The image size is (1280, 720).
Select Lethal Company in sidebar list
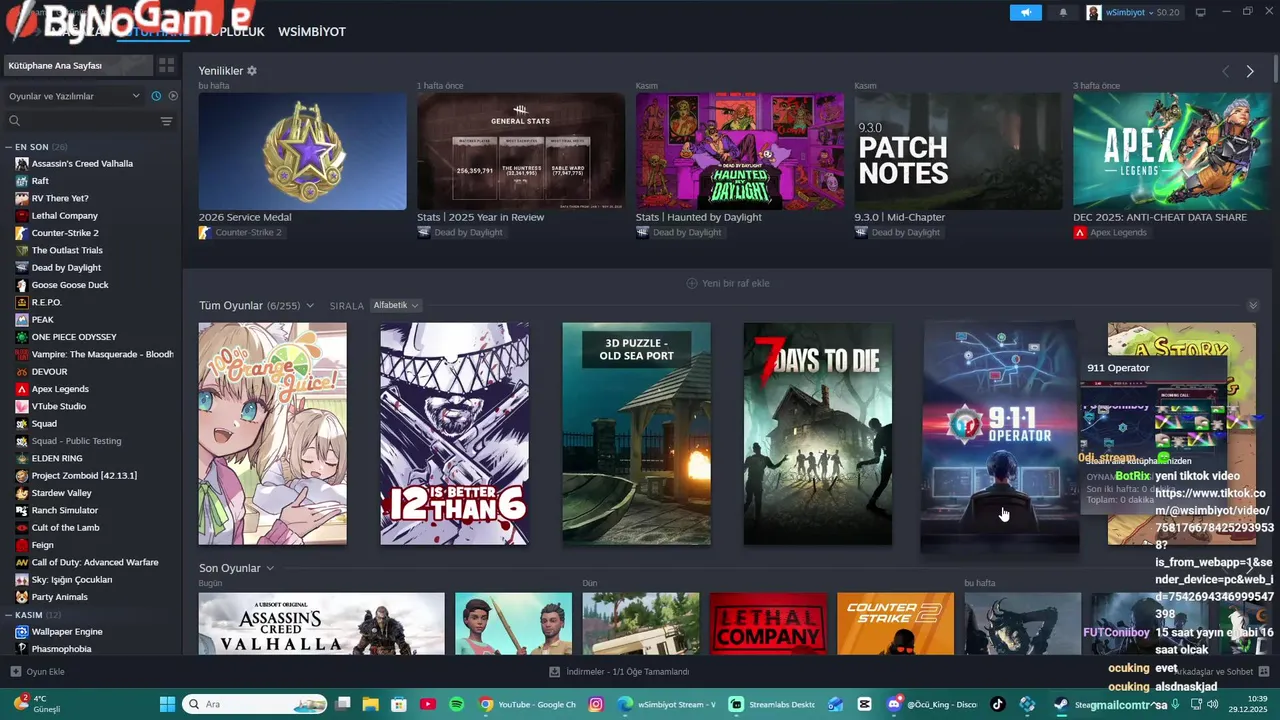(x=65, y=216)
